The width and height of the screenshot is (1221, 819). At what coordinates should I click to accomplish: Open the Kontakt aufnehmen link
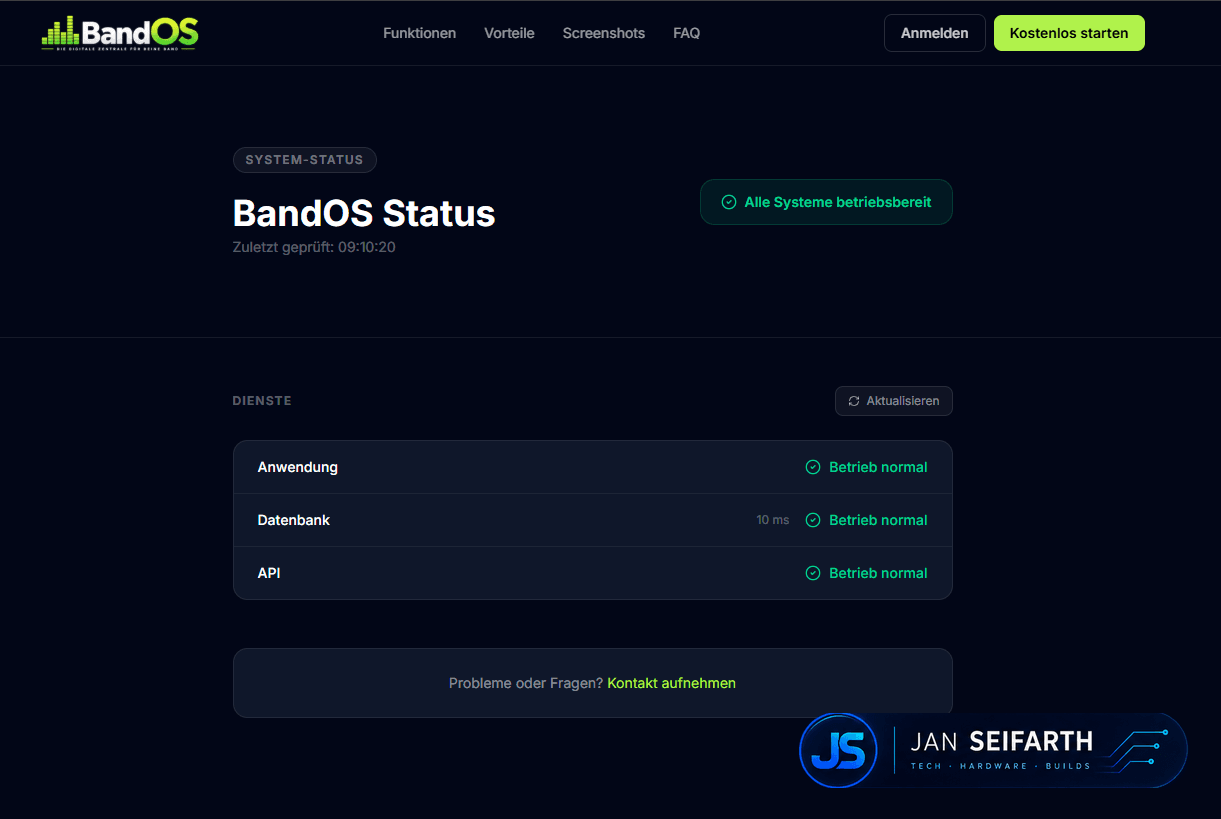(x=671, y=683)
